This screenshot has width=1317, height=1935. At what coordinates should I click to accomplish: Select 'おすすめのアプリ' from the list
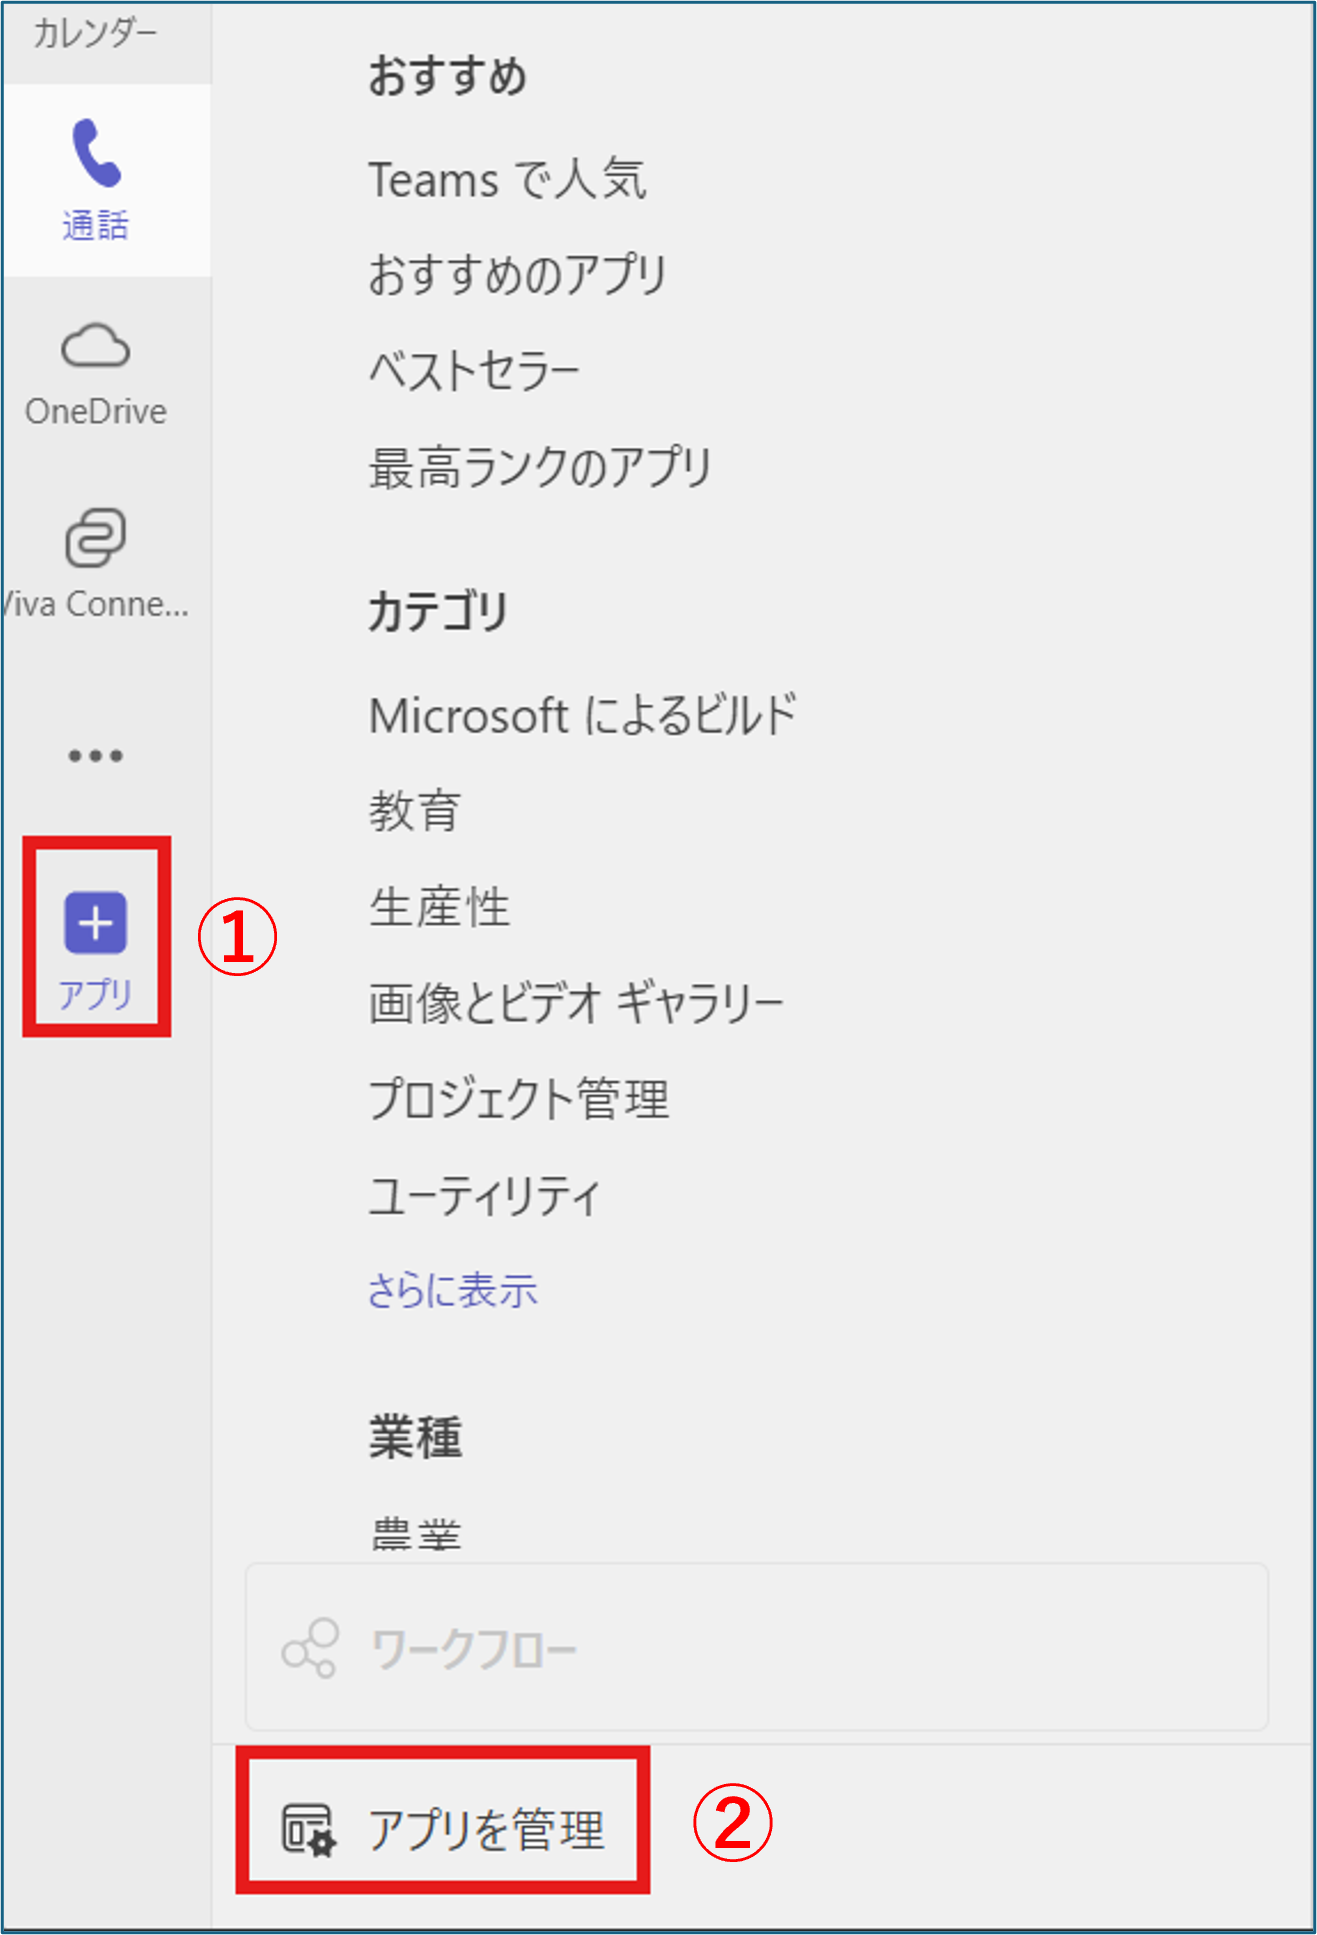(x=517, y=275)
